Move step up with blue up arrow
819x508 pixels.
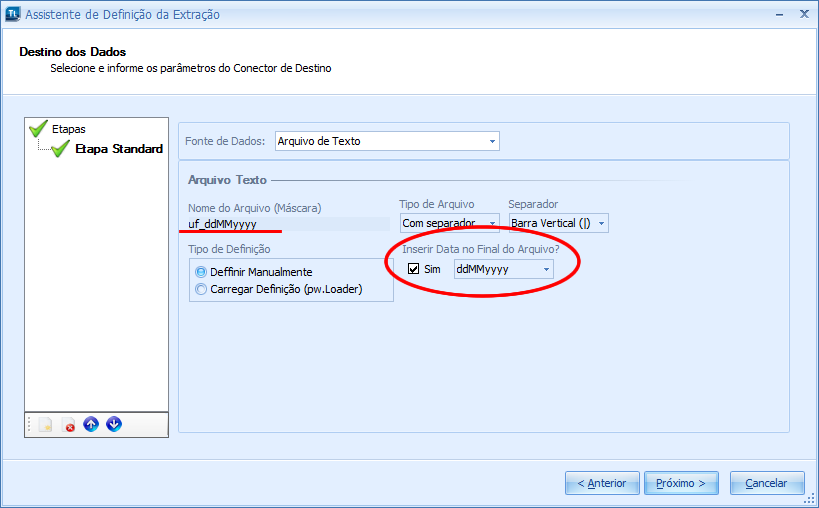(91, 424)
